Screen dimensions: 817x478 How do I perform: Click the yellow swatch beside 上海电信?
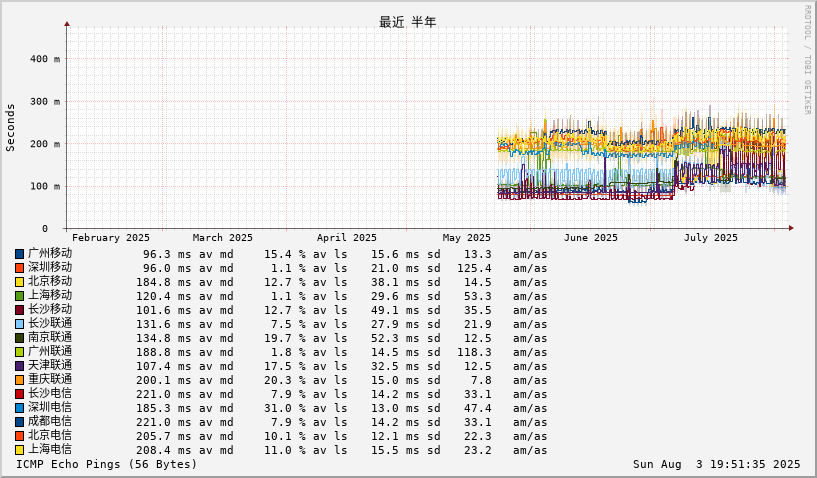tap(19, 450)
